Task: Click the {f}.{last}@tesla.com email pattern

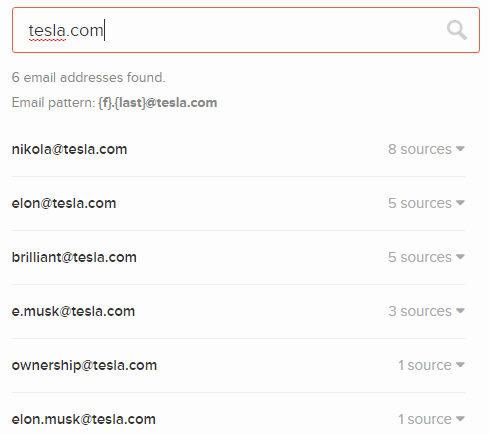Action: (158, 103)
